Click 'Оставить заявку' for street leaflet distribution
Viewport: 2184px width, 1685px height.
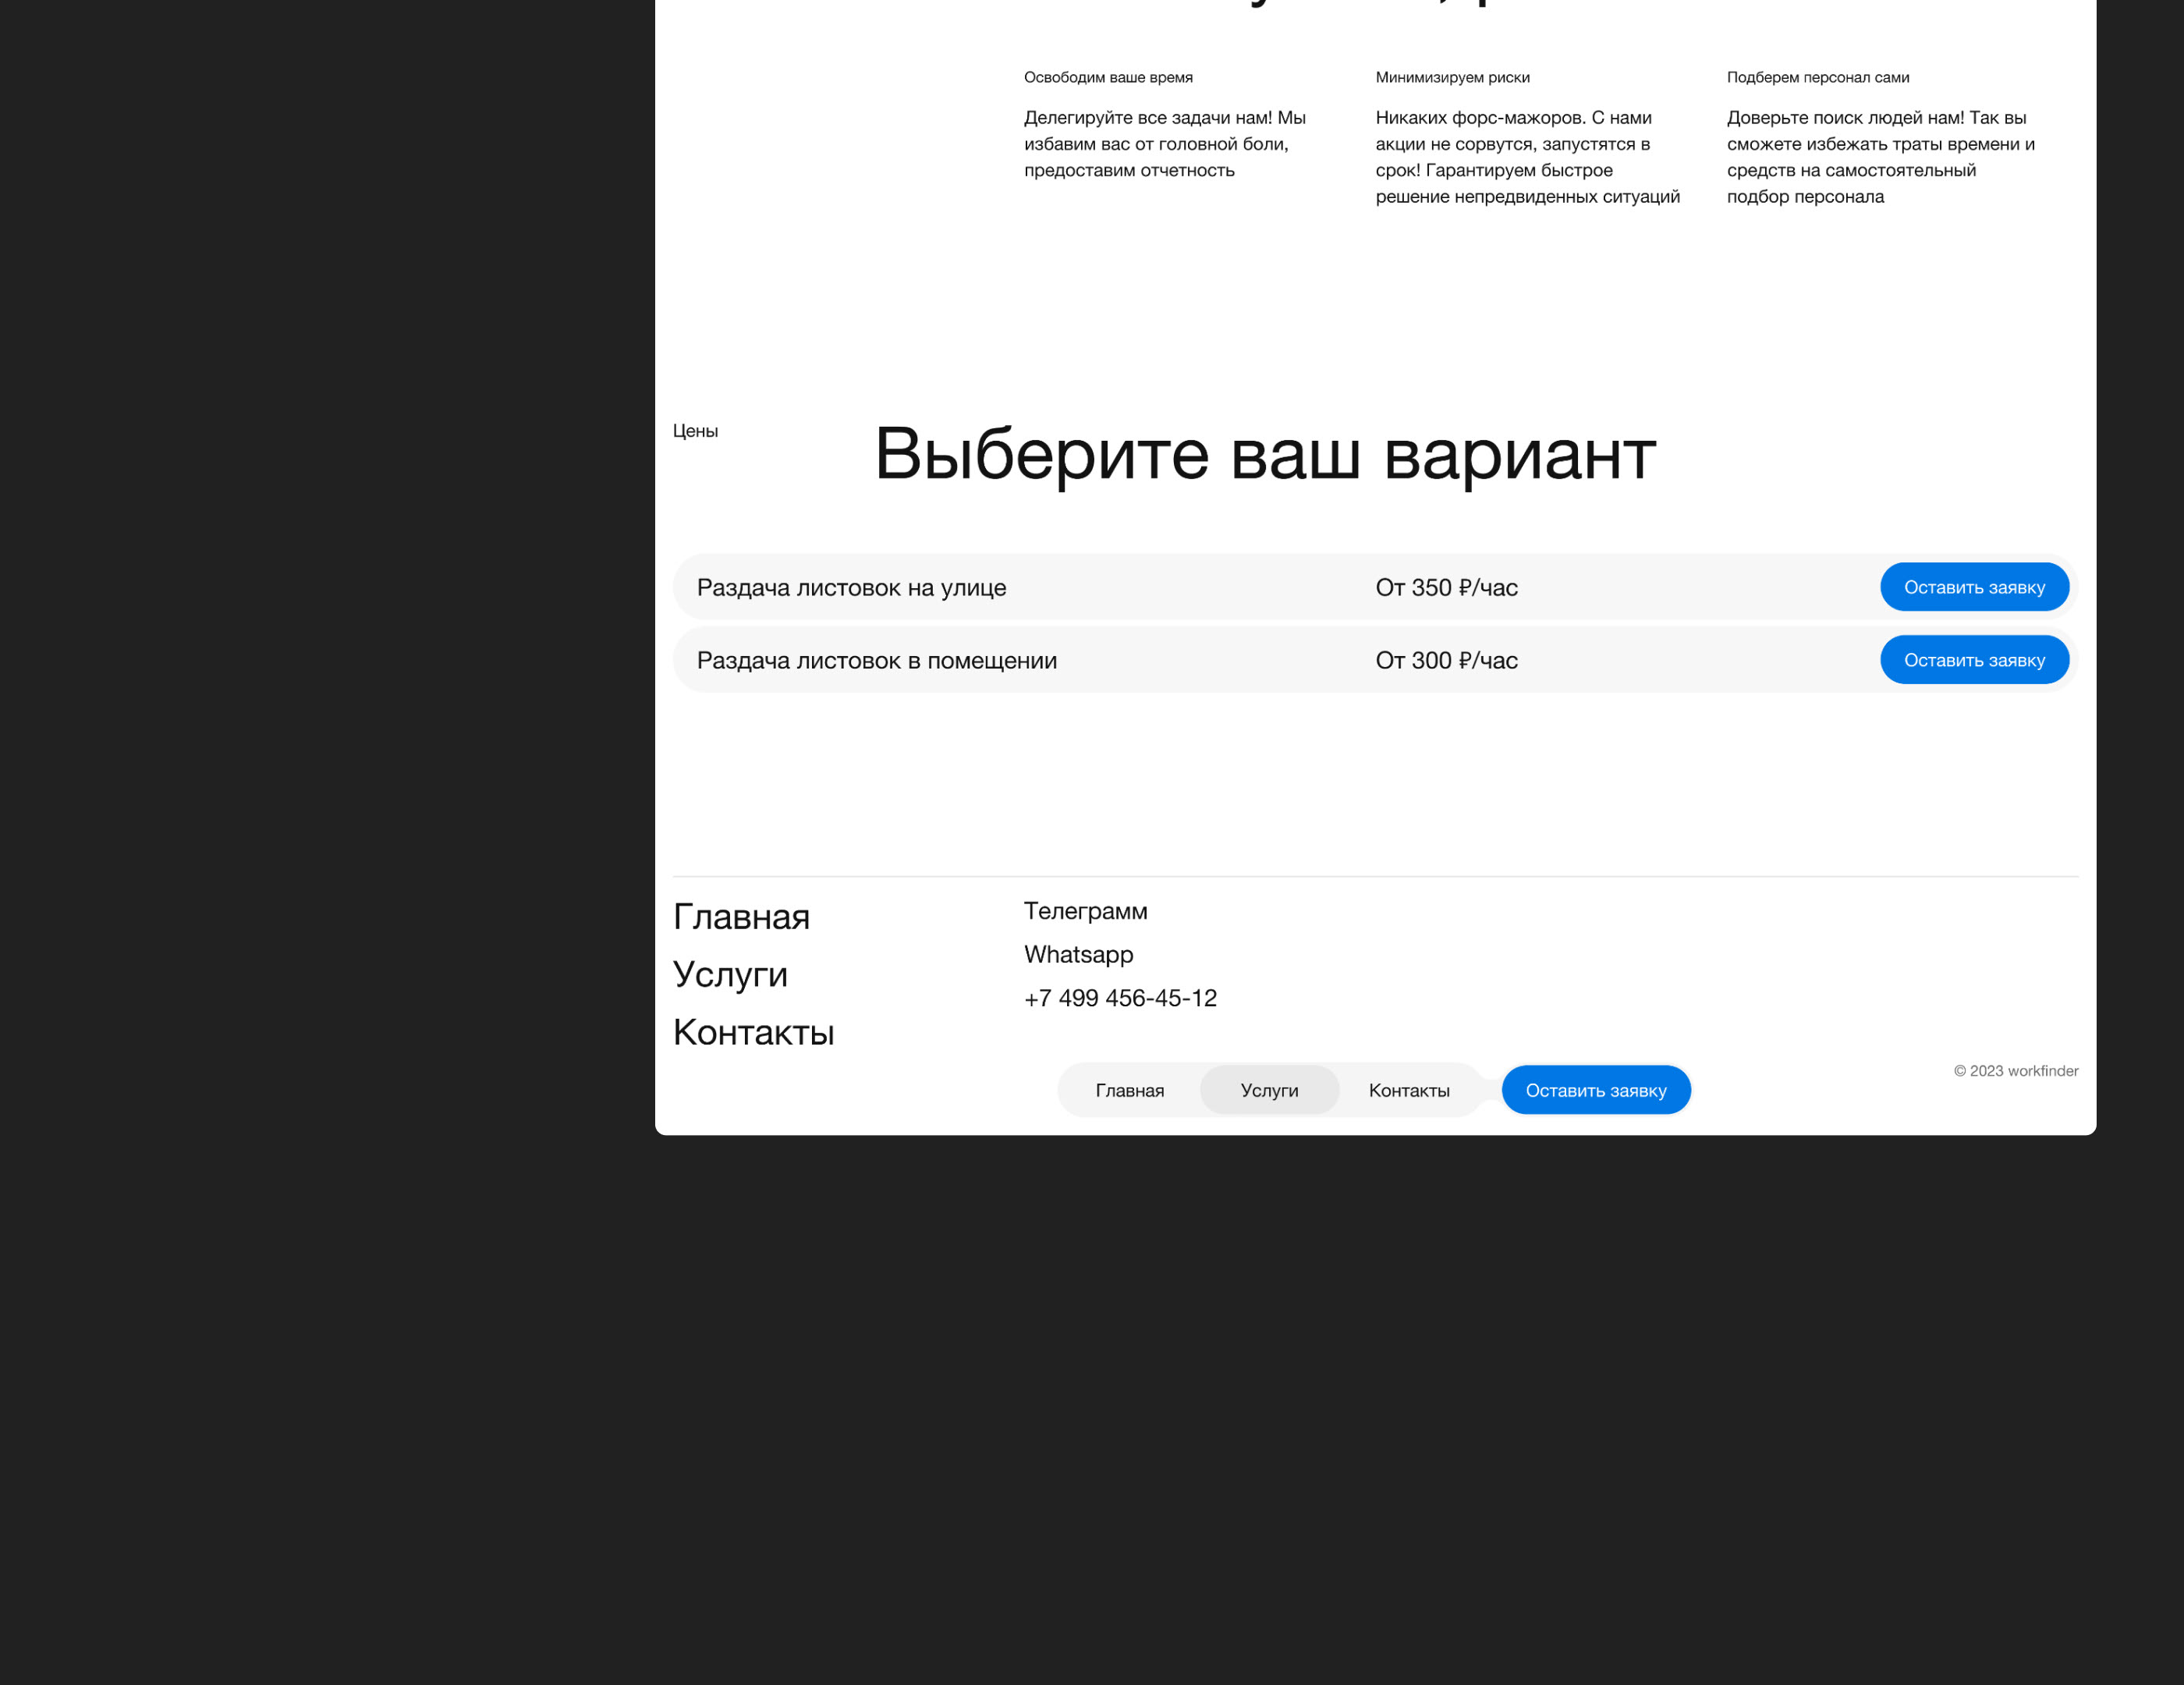1973,587
